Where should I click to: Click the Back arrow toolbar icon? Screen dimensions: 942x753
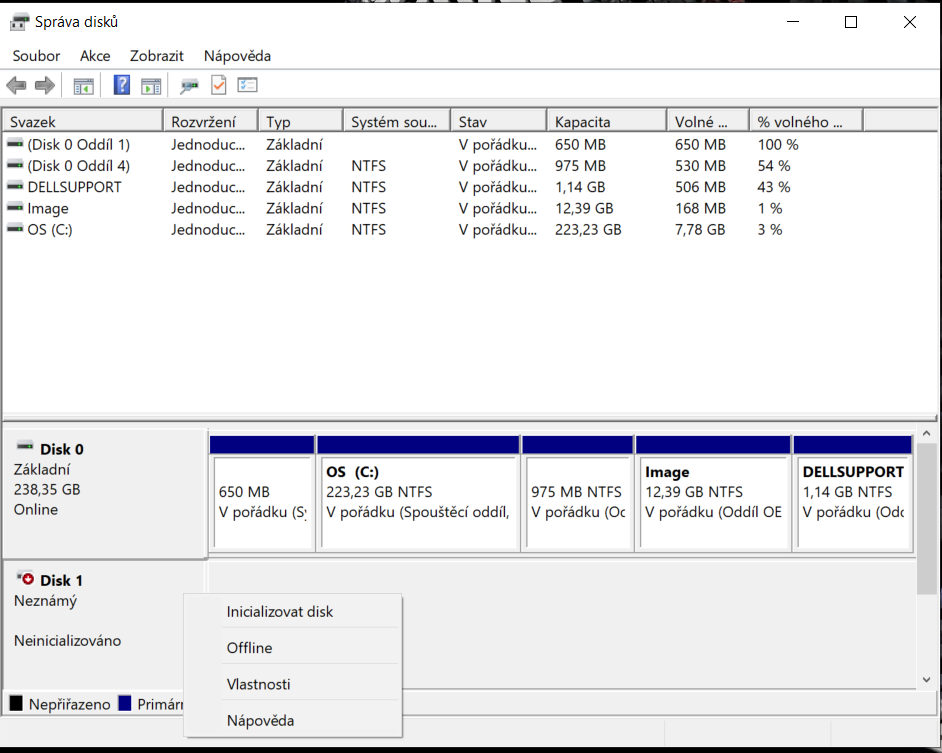(x=16, y=86)
